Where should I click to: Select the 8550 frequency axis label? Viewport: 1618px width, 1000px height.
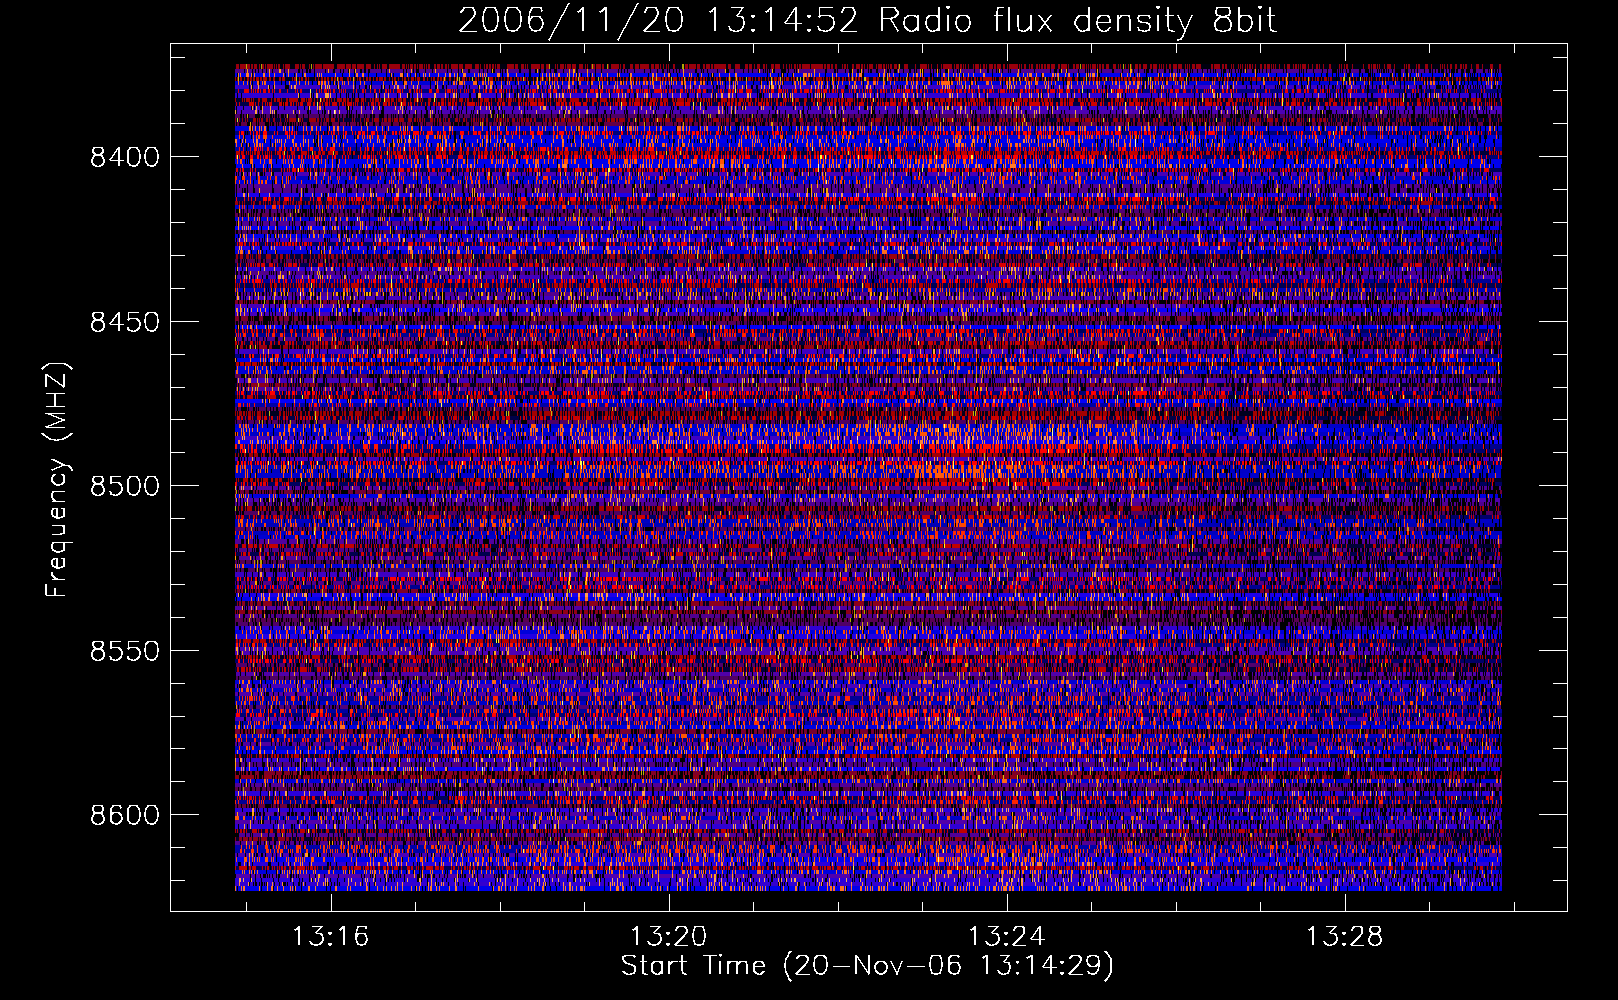[125, 651]
